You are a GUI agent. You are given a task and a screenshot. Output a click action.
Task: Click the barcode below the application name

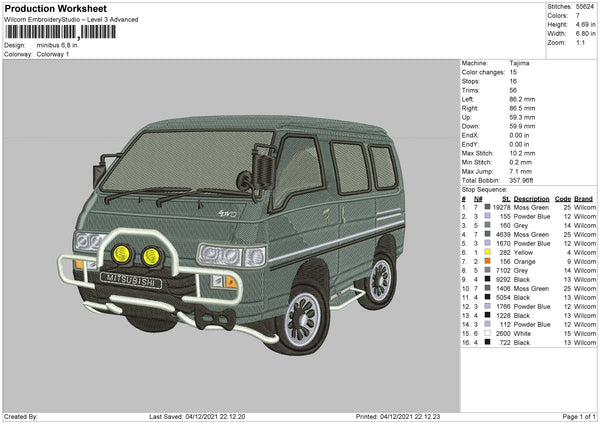[62, 32]
